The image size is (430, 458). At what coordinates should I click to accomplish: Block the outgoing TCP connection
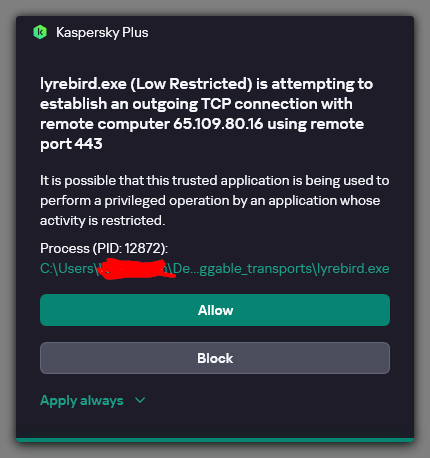(215, 358)
